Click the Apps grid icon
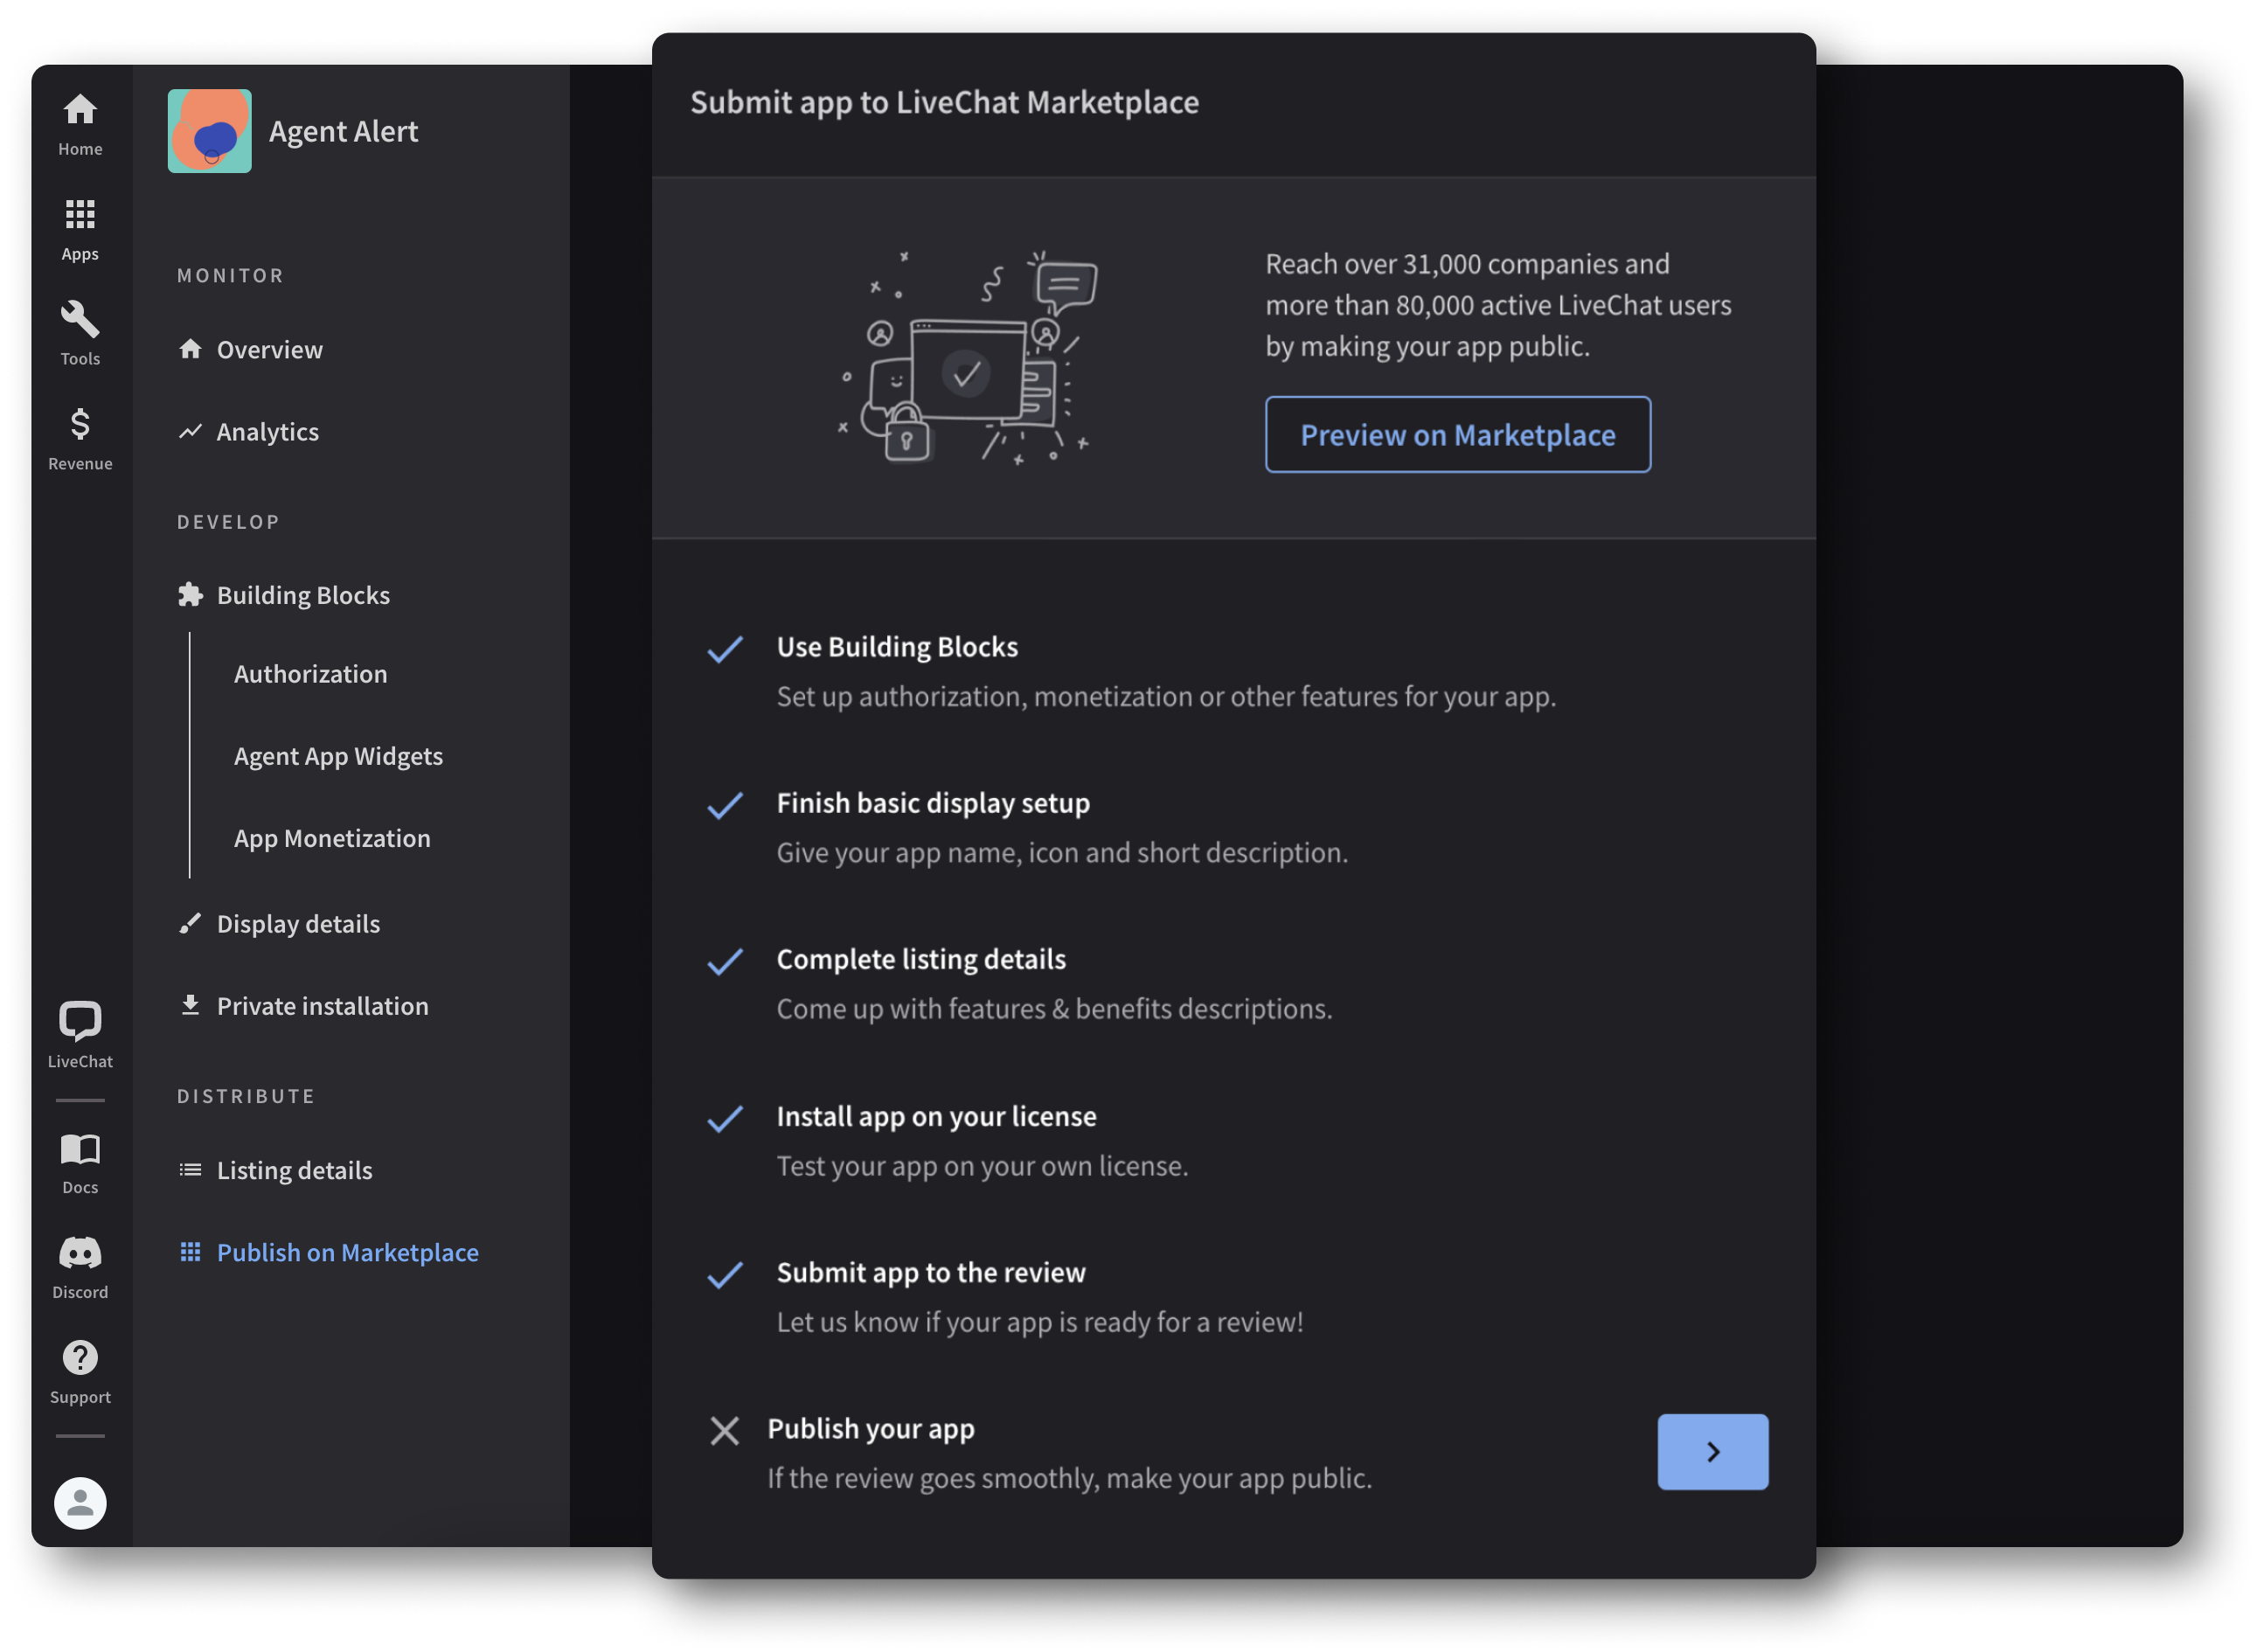Viewport: 2257px width, 1652px height. [x=80, y=214]
